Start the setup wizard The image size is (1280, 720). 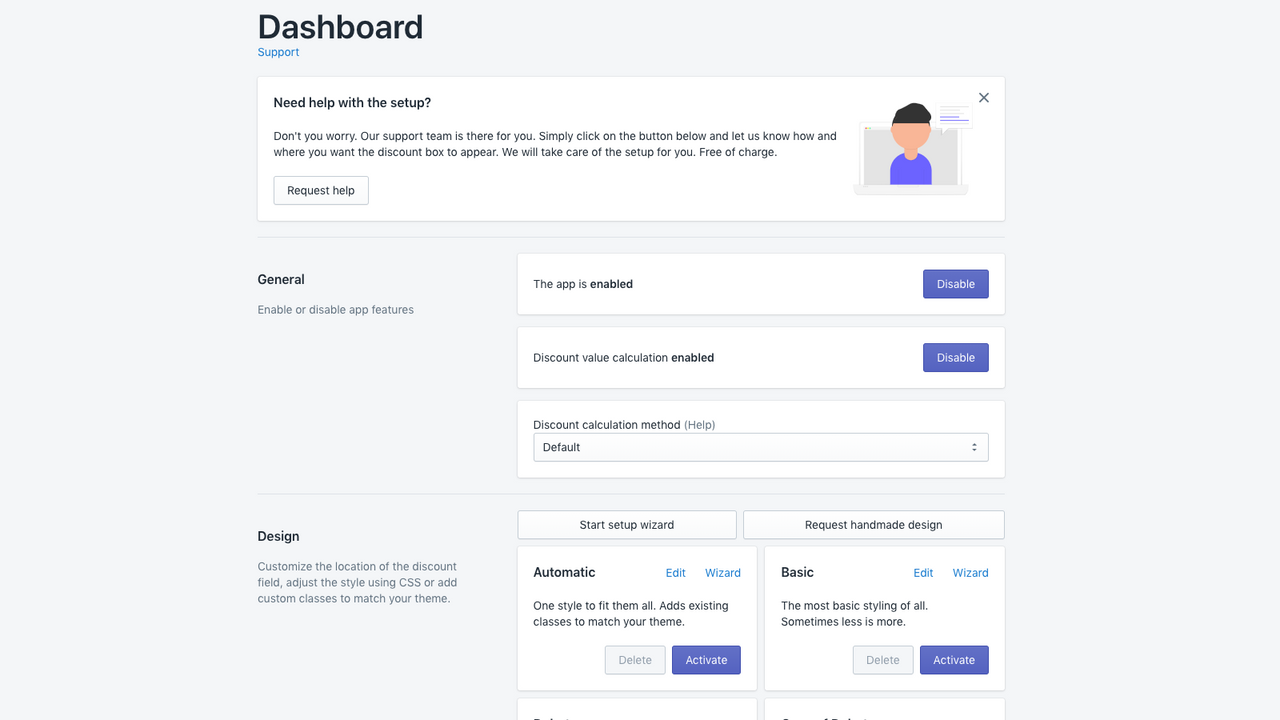(626, 524)
